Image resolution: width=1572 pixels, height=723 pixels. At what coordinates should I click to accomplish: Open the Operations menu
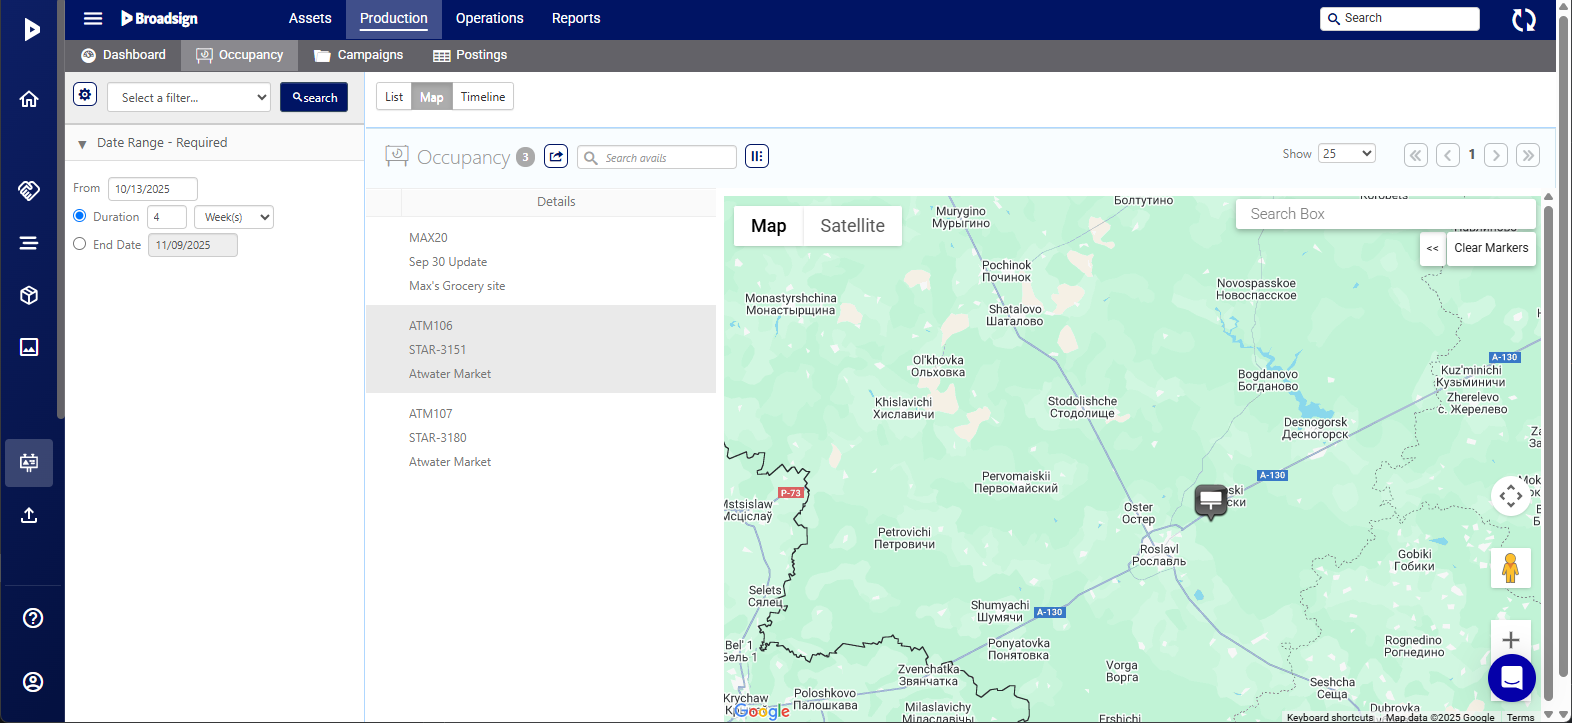pos(490,18)
